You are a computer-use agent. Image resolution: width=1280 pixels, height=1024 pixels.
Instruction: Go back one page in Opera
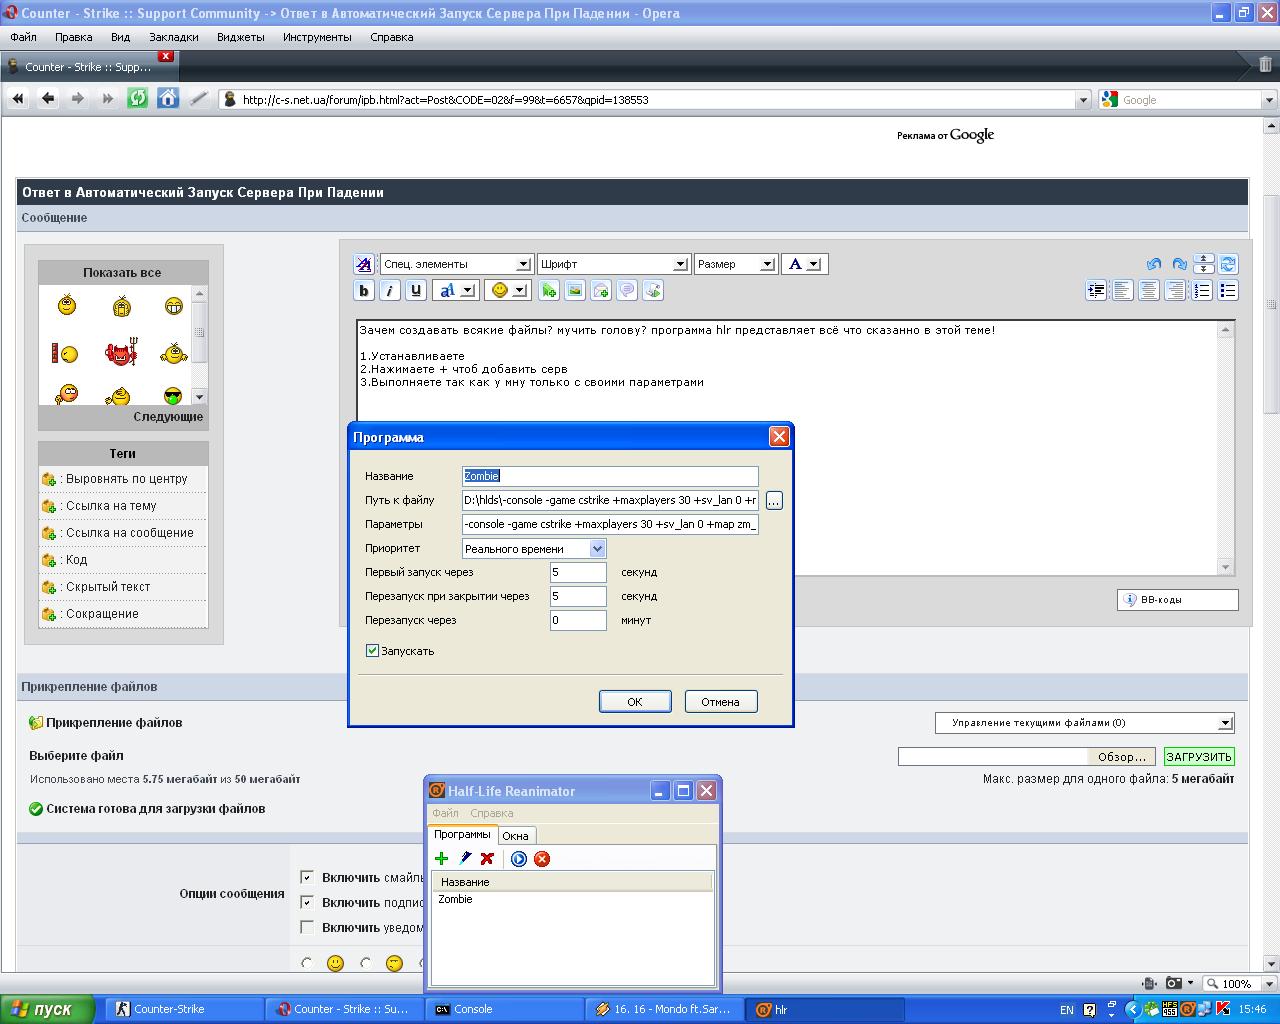47,99
